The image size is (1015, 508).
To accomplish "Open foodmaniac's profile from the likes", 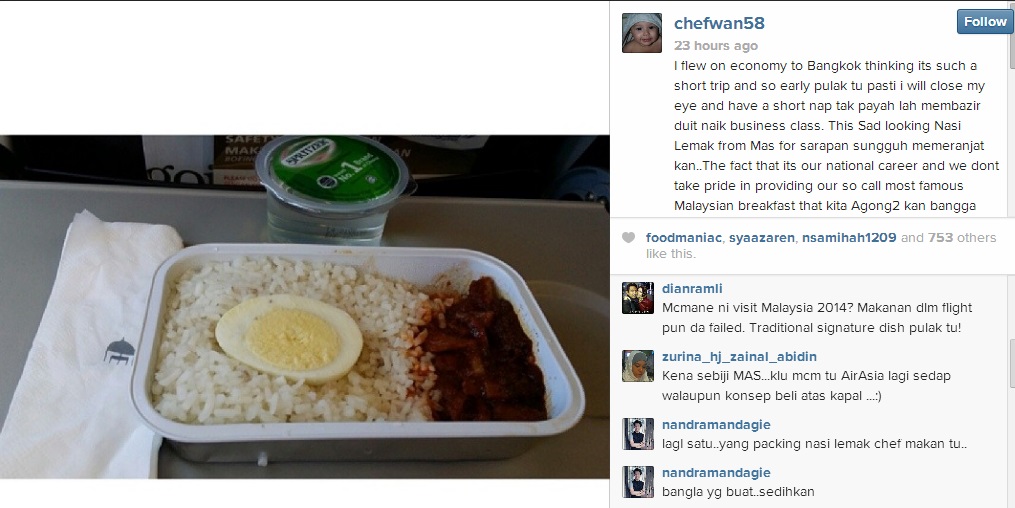I will (683, 237).
